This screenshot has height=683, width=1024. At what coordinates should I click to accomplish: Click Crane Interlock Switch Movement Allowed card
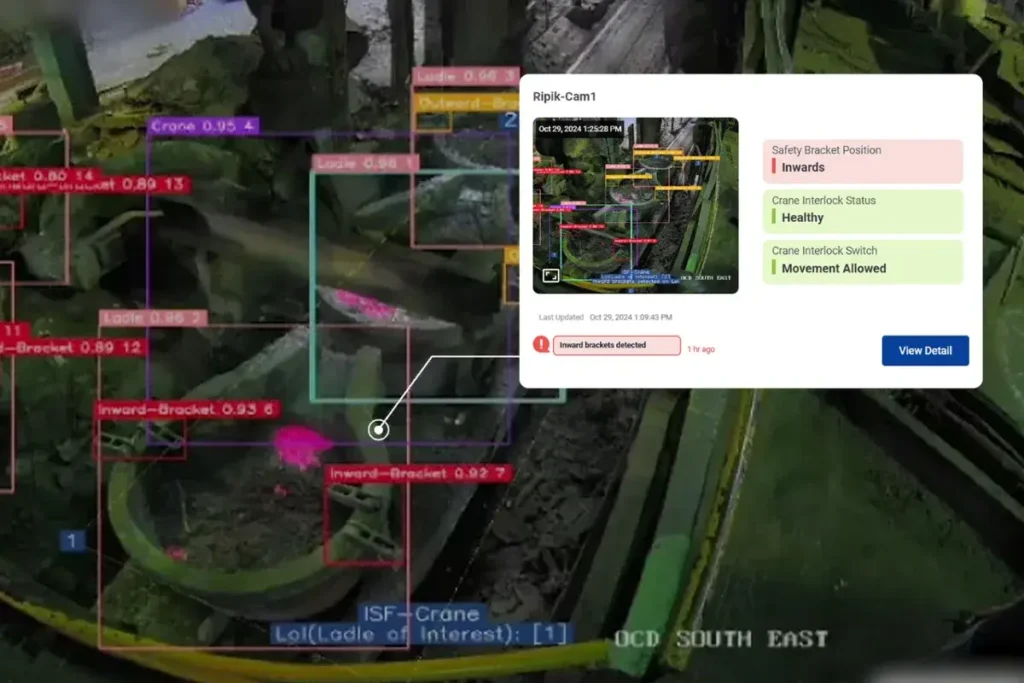coord(862,260)
